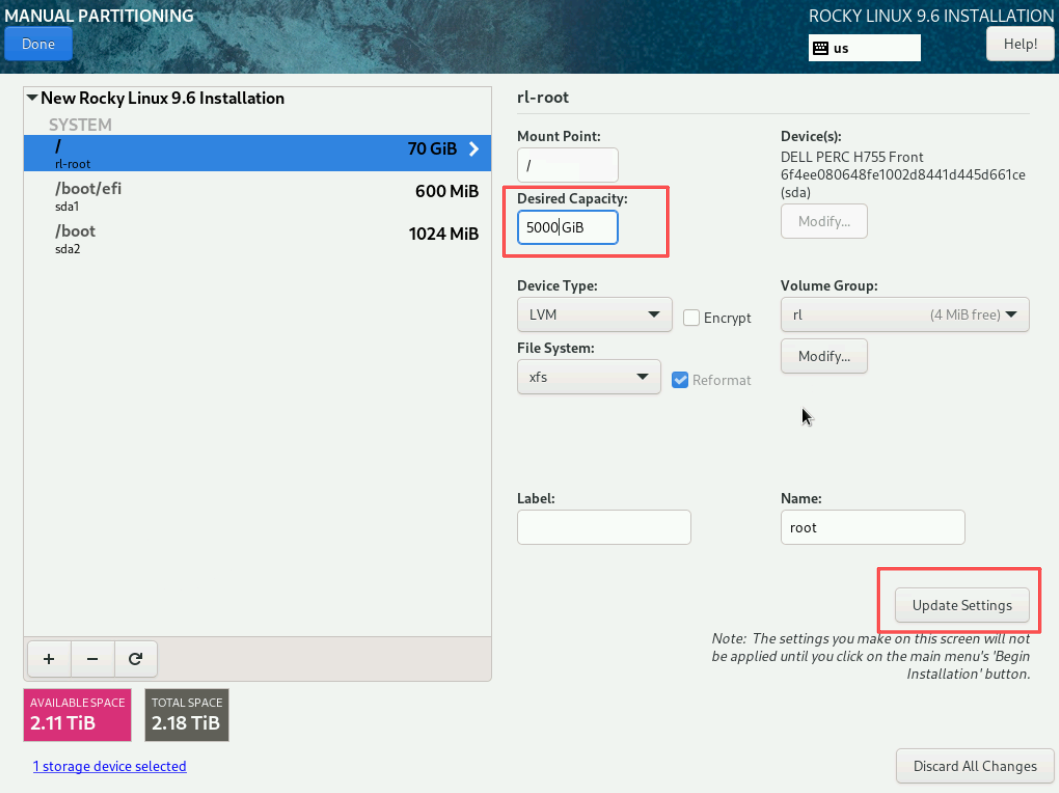Click the reload storage configuration icon

click(136, 659)
